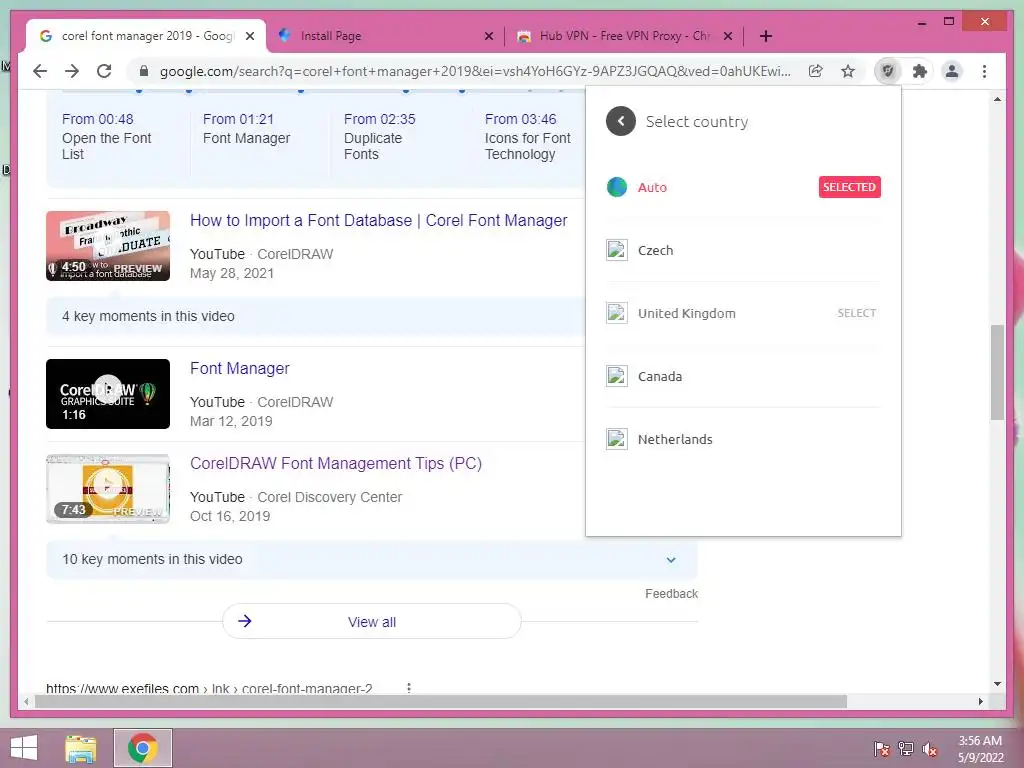
Task: Expand 10 key moments in this video
Action: [372, 560]
